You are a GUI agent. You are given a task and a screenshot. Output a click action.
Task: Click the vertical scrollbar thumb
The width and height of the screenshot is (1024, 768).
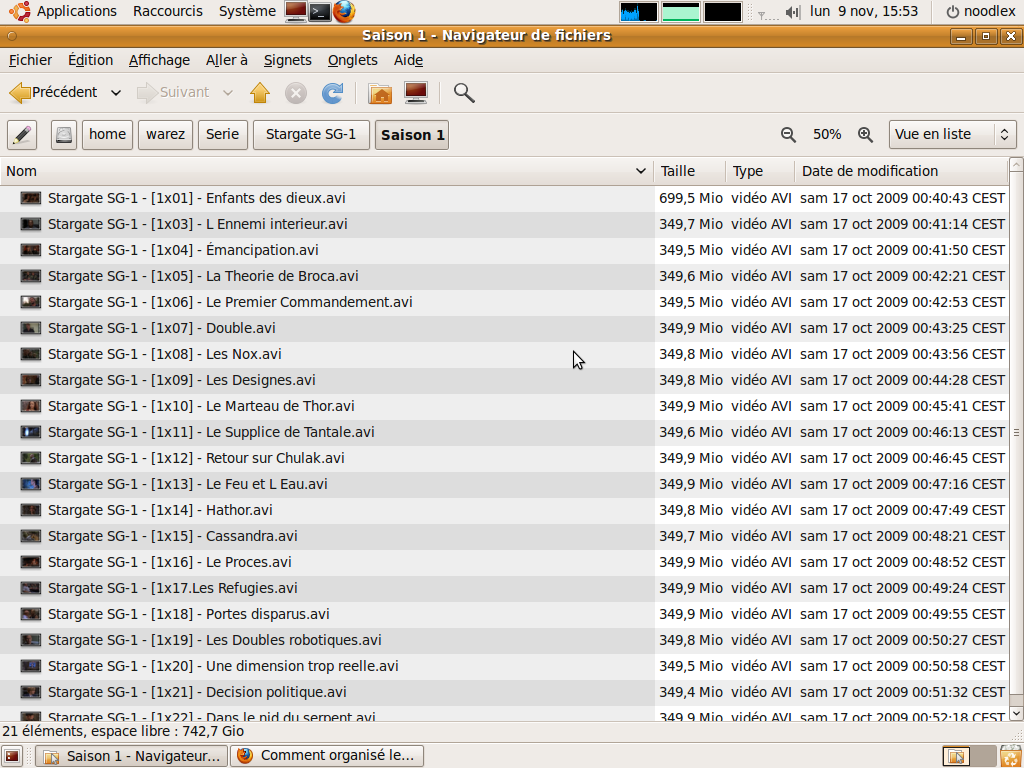tap(1016, 432)
